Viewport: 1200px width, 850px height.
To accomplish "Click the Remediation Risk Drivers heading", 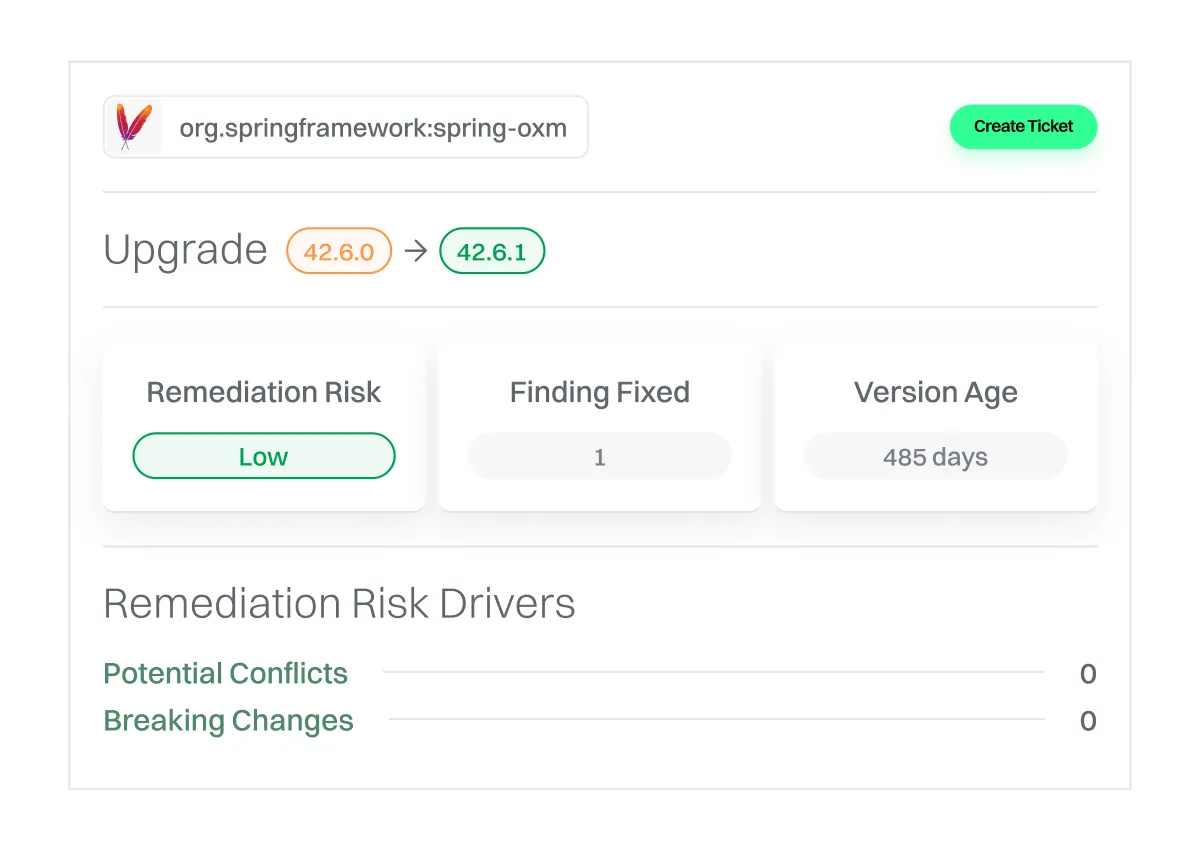I will click(340, 603).
